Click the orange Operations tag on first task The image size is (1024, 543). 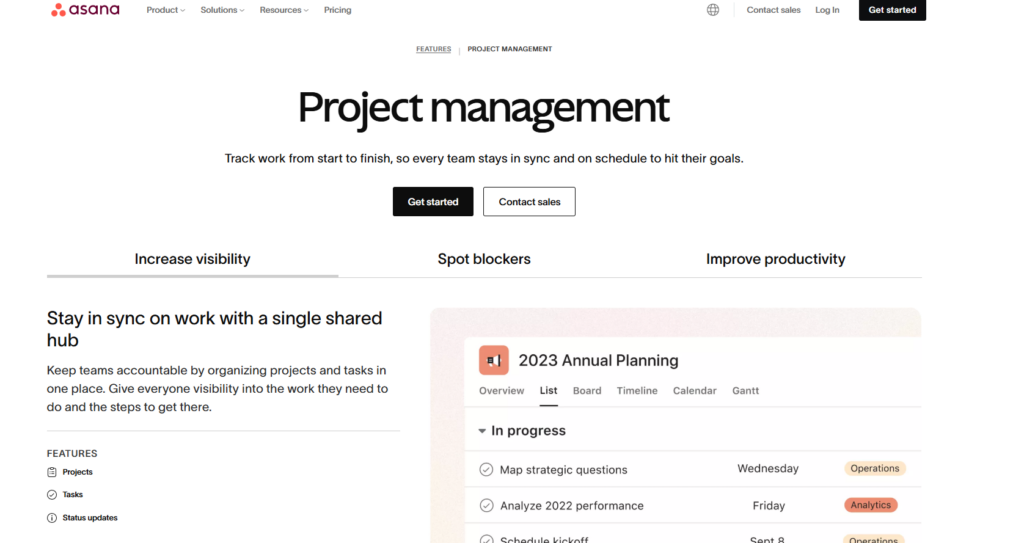tap(875, 468)
